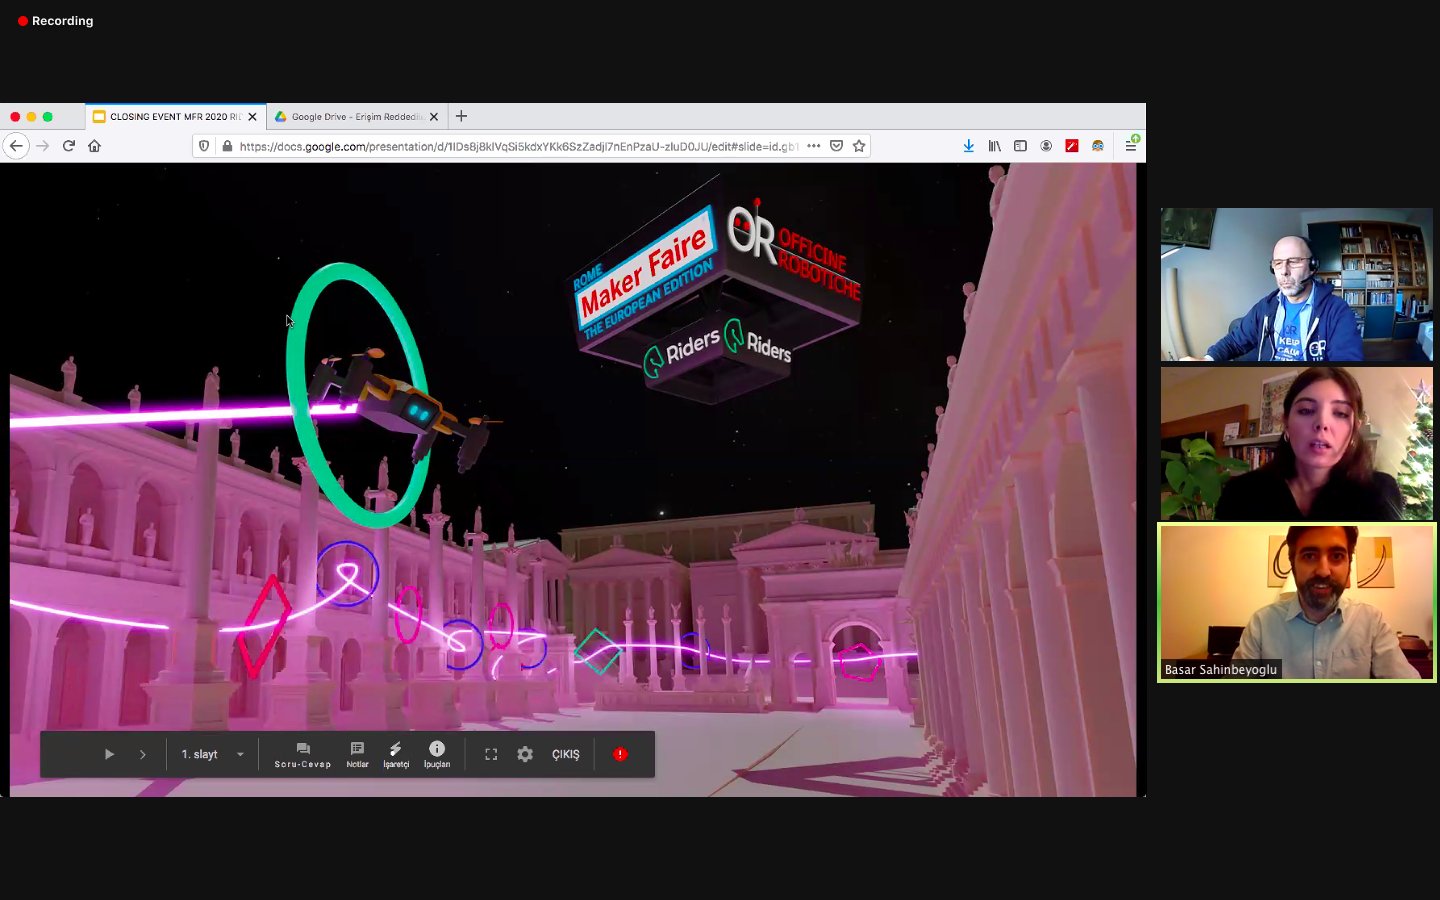1440x900 pixels.
Task: Open a new browser tab
Action: [461, 116]
